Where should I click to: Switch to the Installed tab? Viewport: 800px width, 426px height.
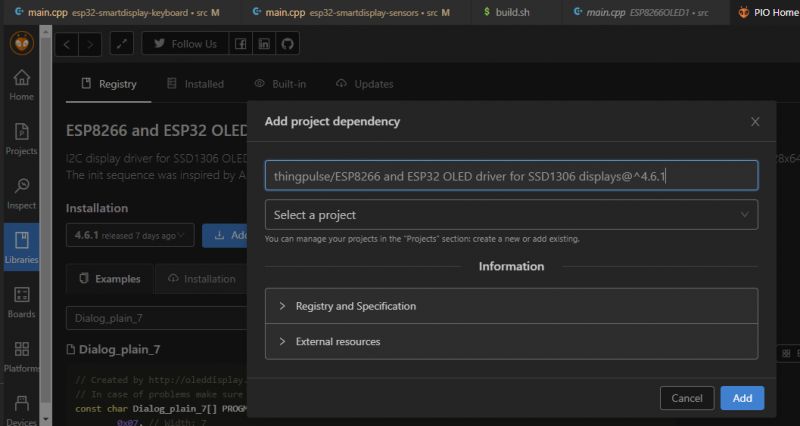pyautogui.click(x=195, y=84)
